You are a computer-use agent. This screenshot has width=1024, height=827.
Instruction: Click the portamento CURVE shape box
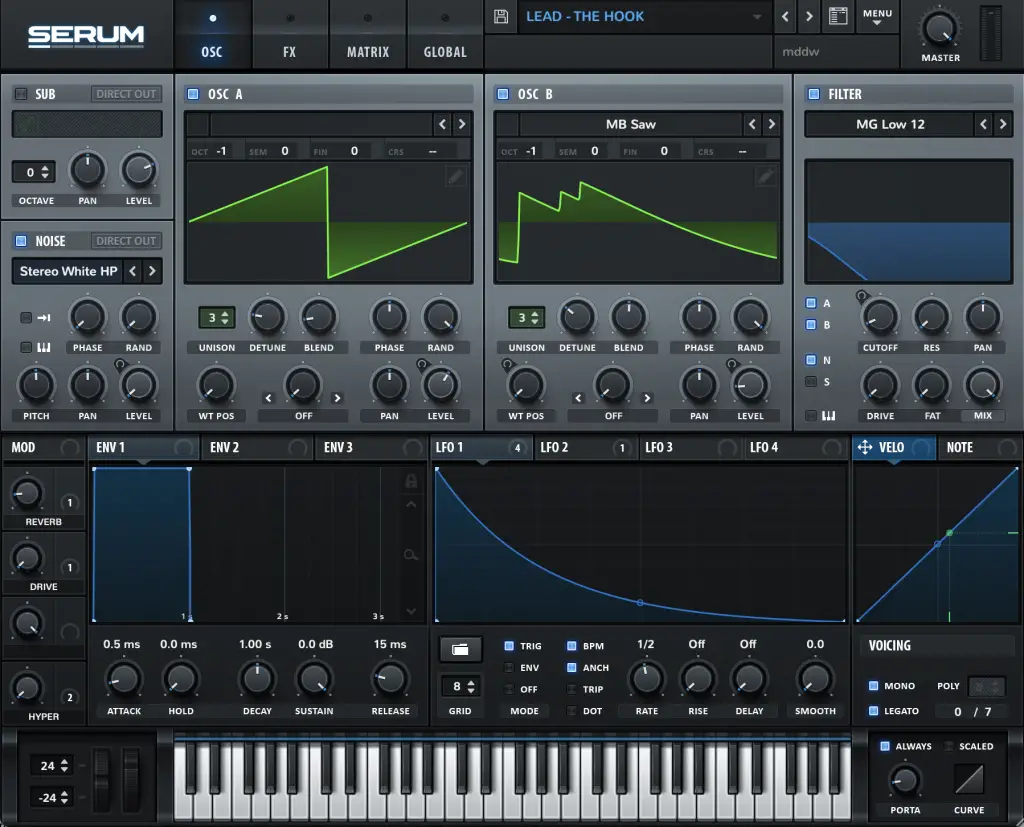click(x=969, y=779)
